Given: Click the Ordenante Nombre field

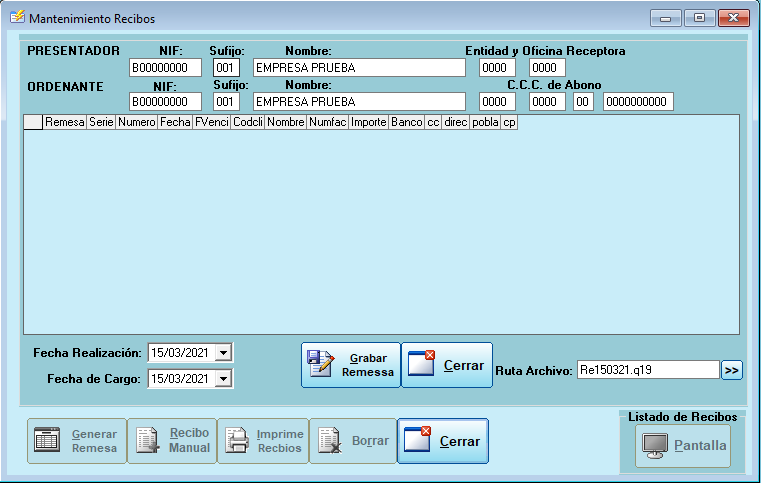Looking at the screenshot, I should click(x=359, y=101).
